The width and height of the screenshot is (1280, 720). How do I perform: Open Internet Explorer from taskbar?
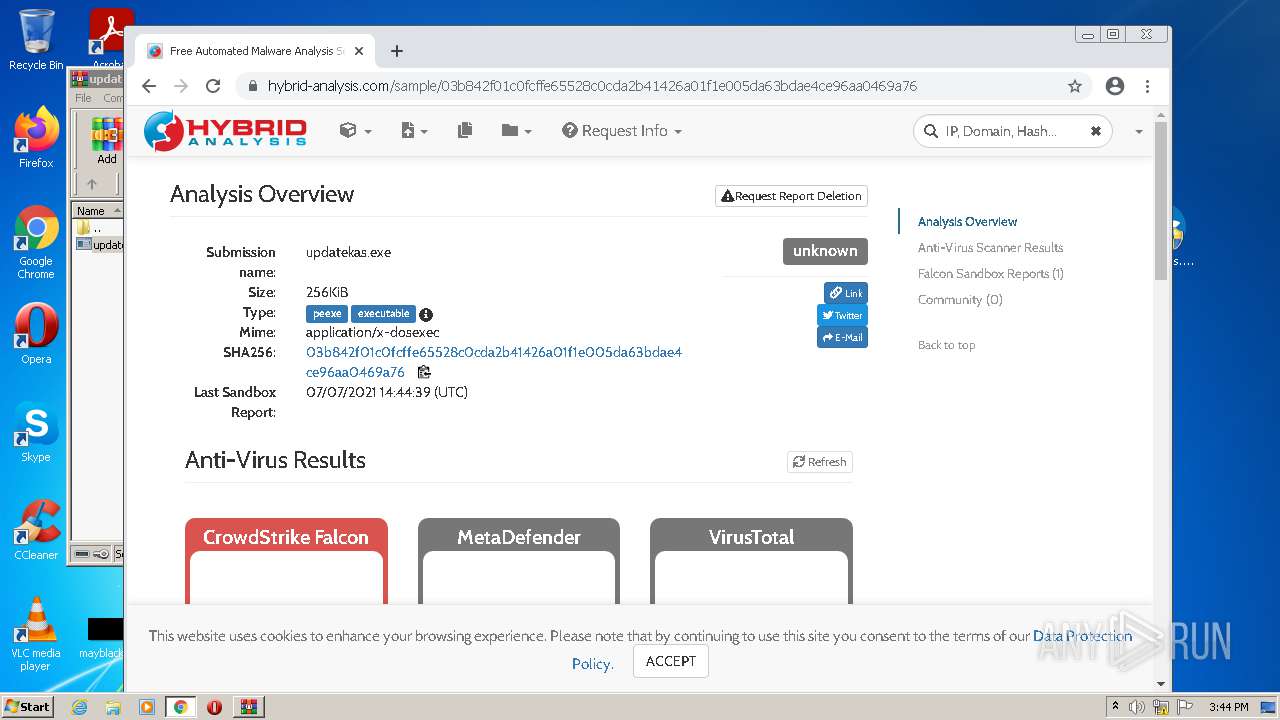click(79, 707)
